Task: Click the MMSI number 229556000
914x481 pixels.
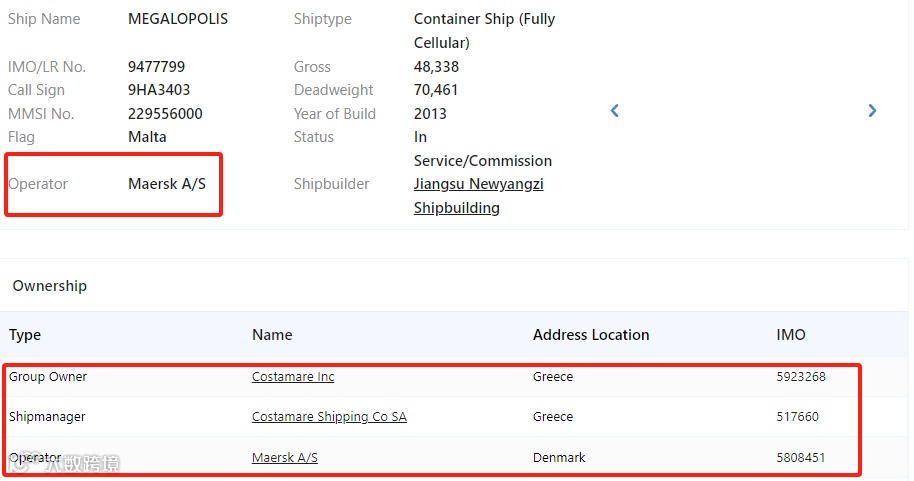Action: click(x=165, y=114)
